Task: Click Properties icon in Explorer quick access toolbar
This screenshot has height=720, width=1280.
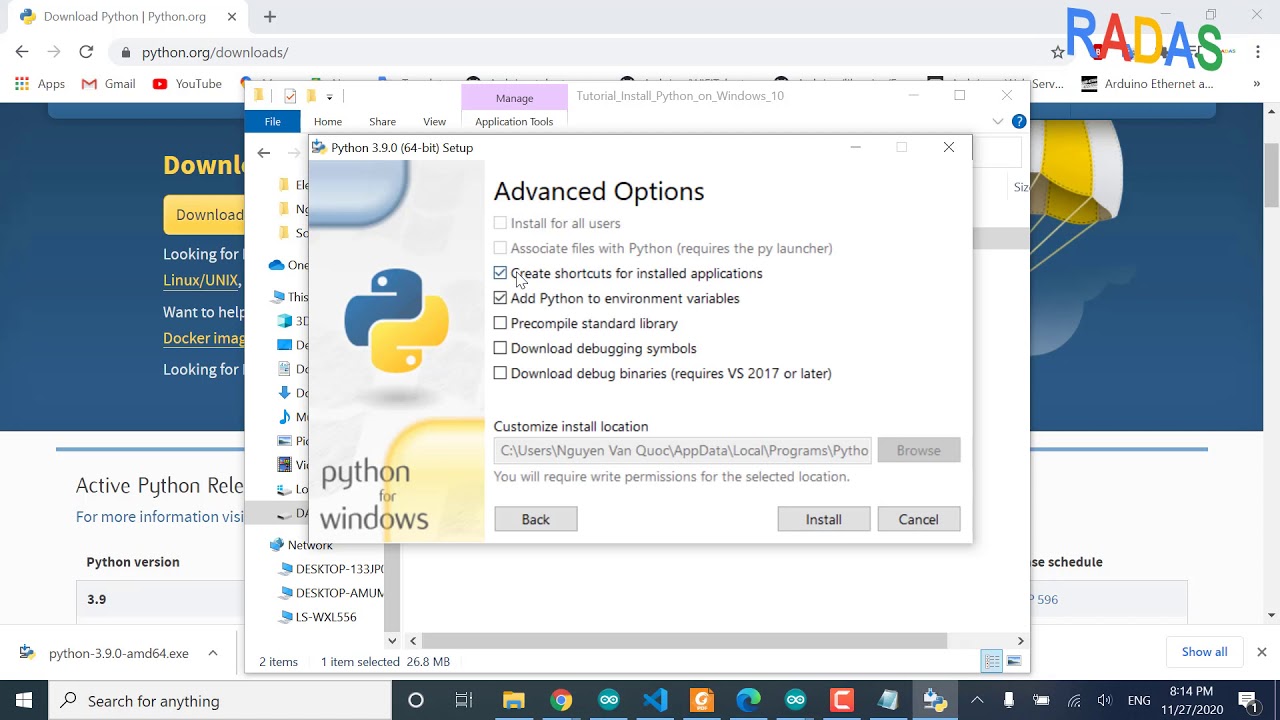Action: (x=290, y=96)
